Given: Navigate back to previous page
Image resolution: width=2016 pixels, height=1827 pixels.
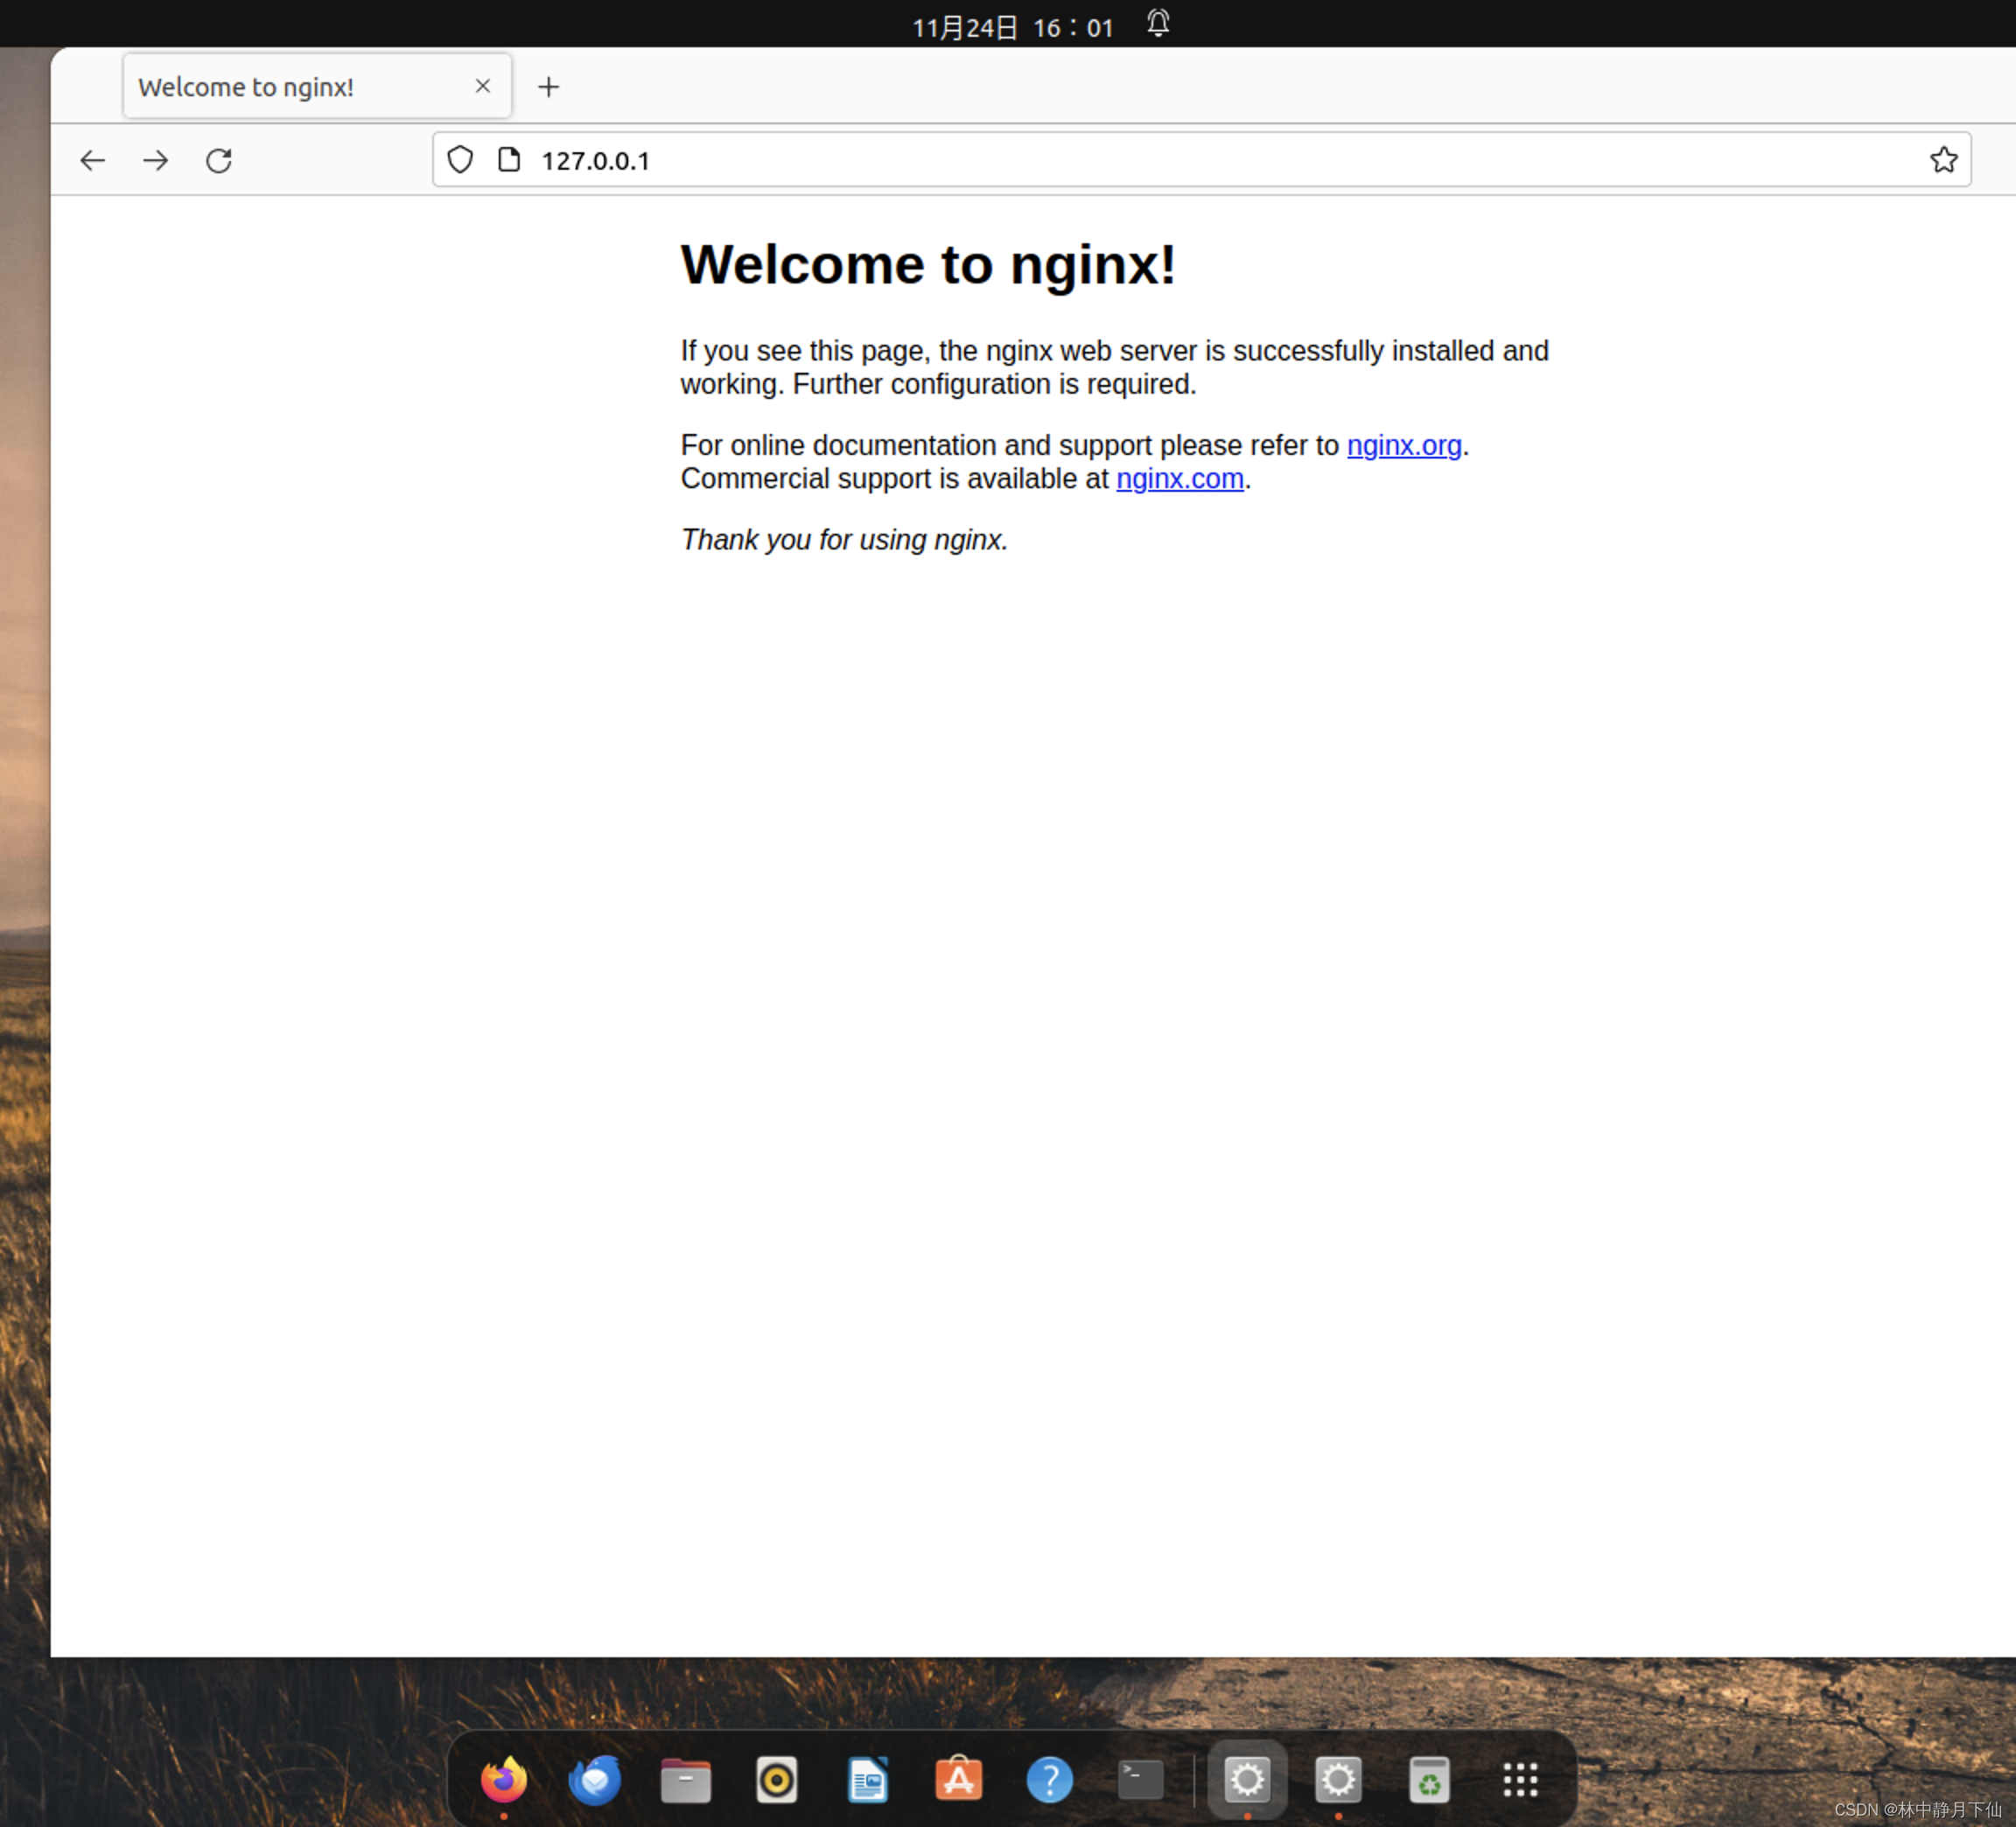Looking at the screenshot, I should coord(92,160).
